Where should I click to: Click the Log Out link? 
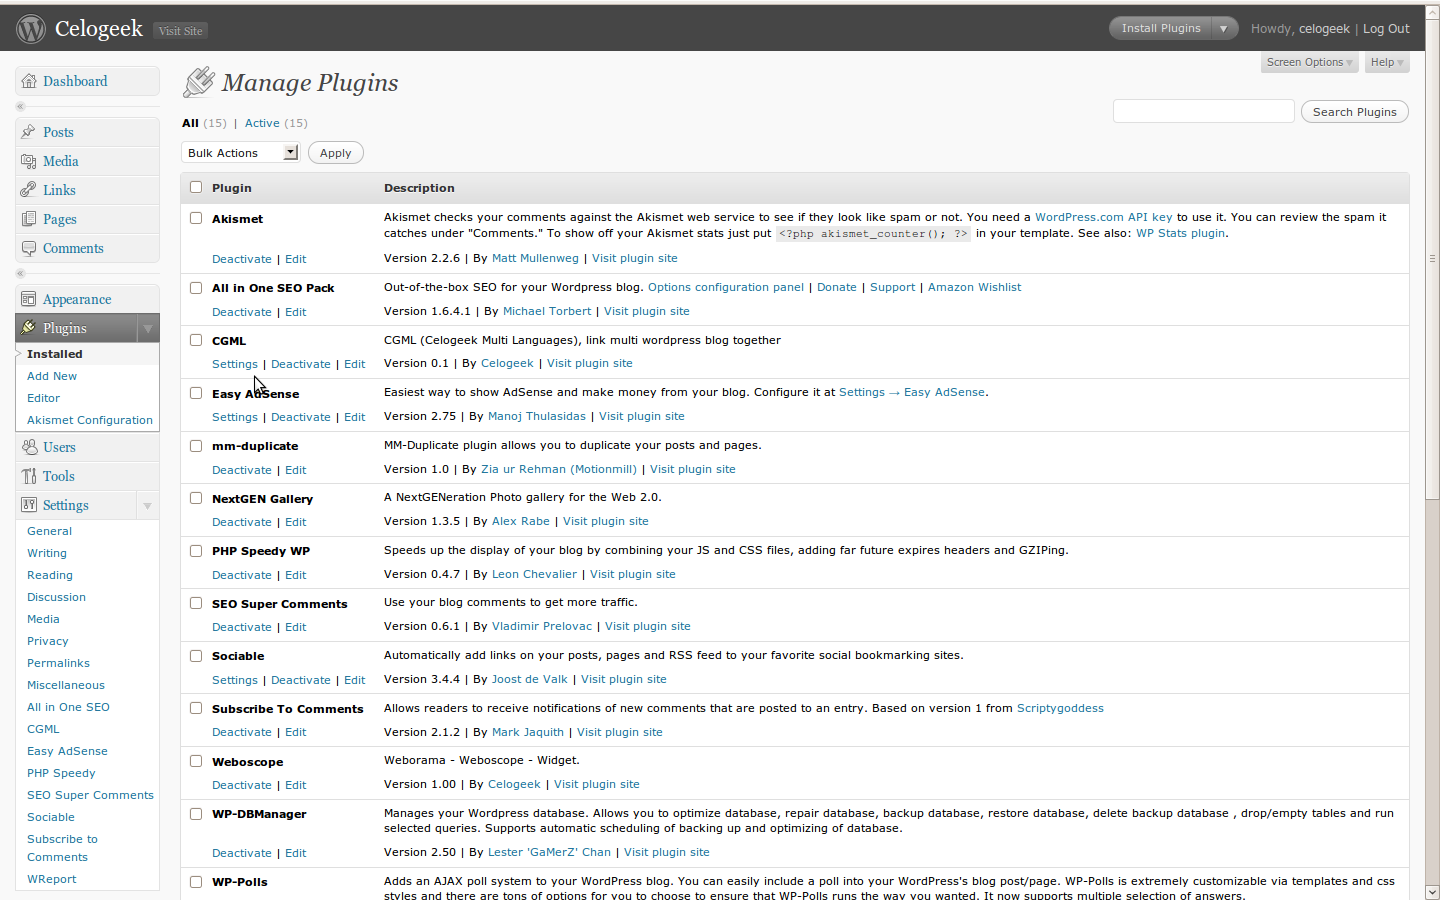pyautogui.click(x=1386, y=29)
